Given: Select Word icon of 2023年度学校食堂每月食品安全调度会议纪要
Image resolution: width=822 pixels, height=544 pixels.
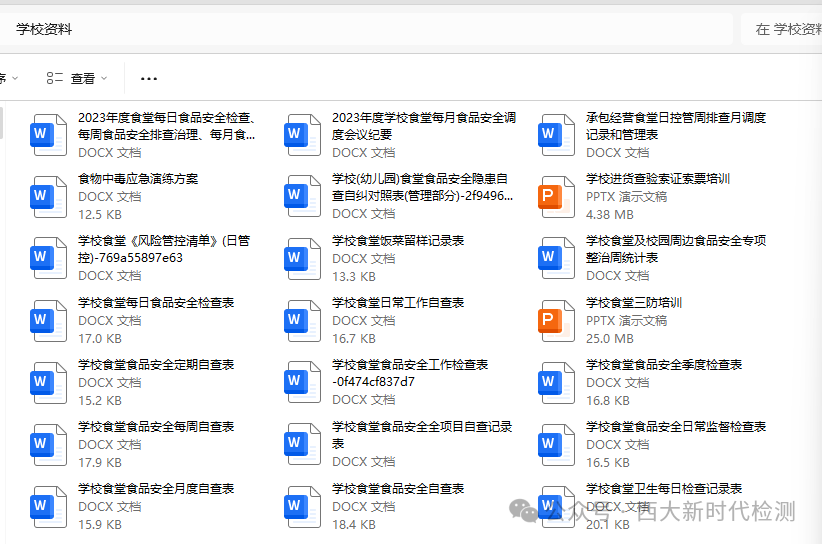Looking at the screenshot, I should pos(302,135).
